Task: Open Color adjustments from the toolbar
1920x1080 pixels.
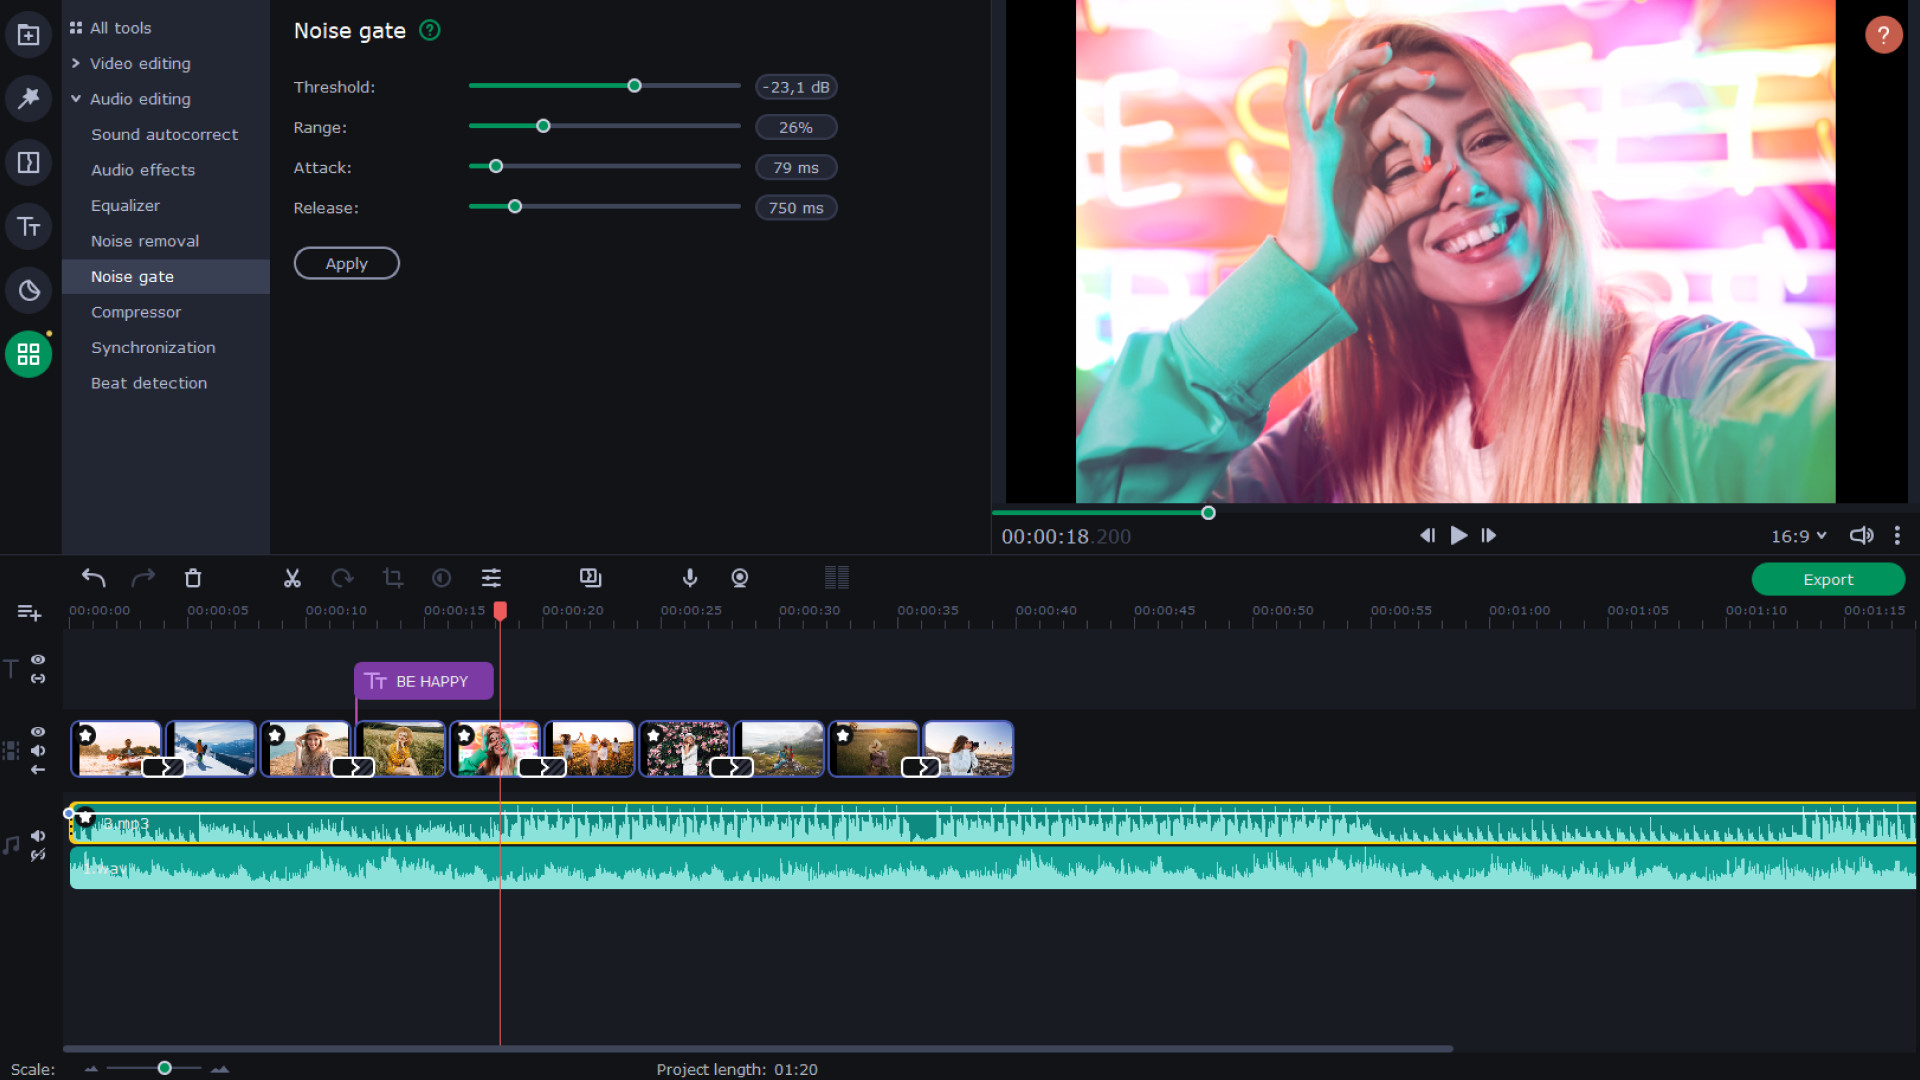Action: [441, 578]
